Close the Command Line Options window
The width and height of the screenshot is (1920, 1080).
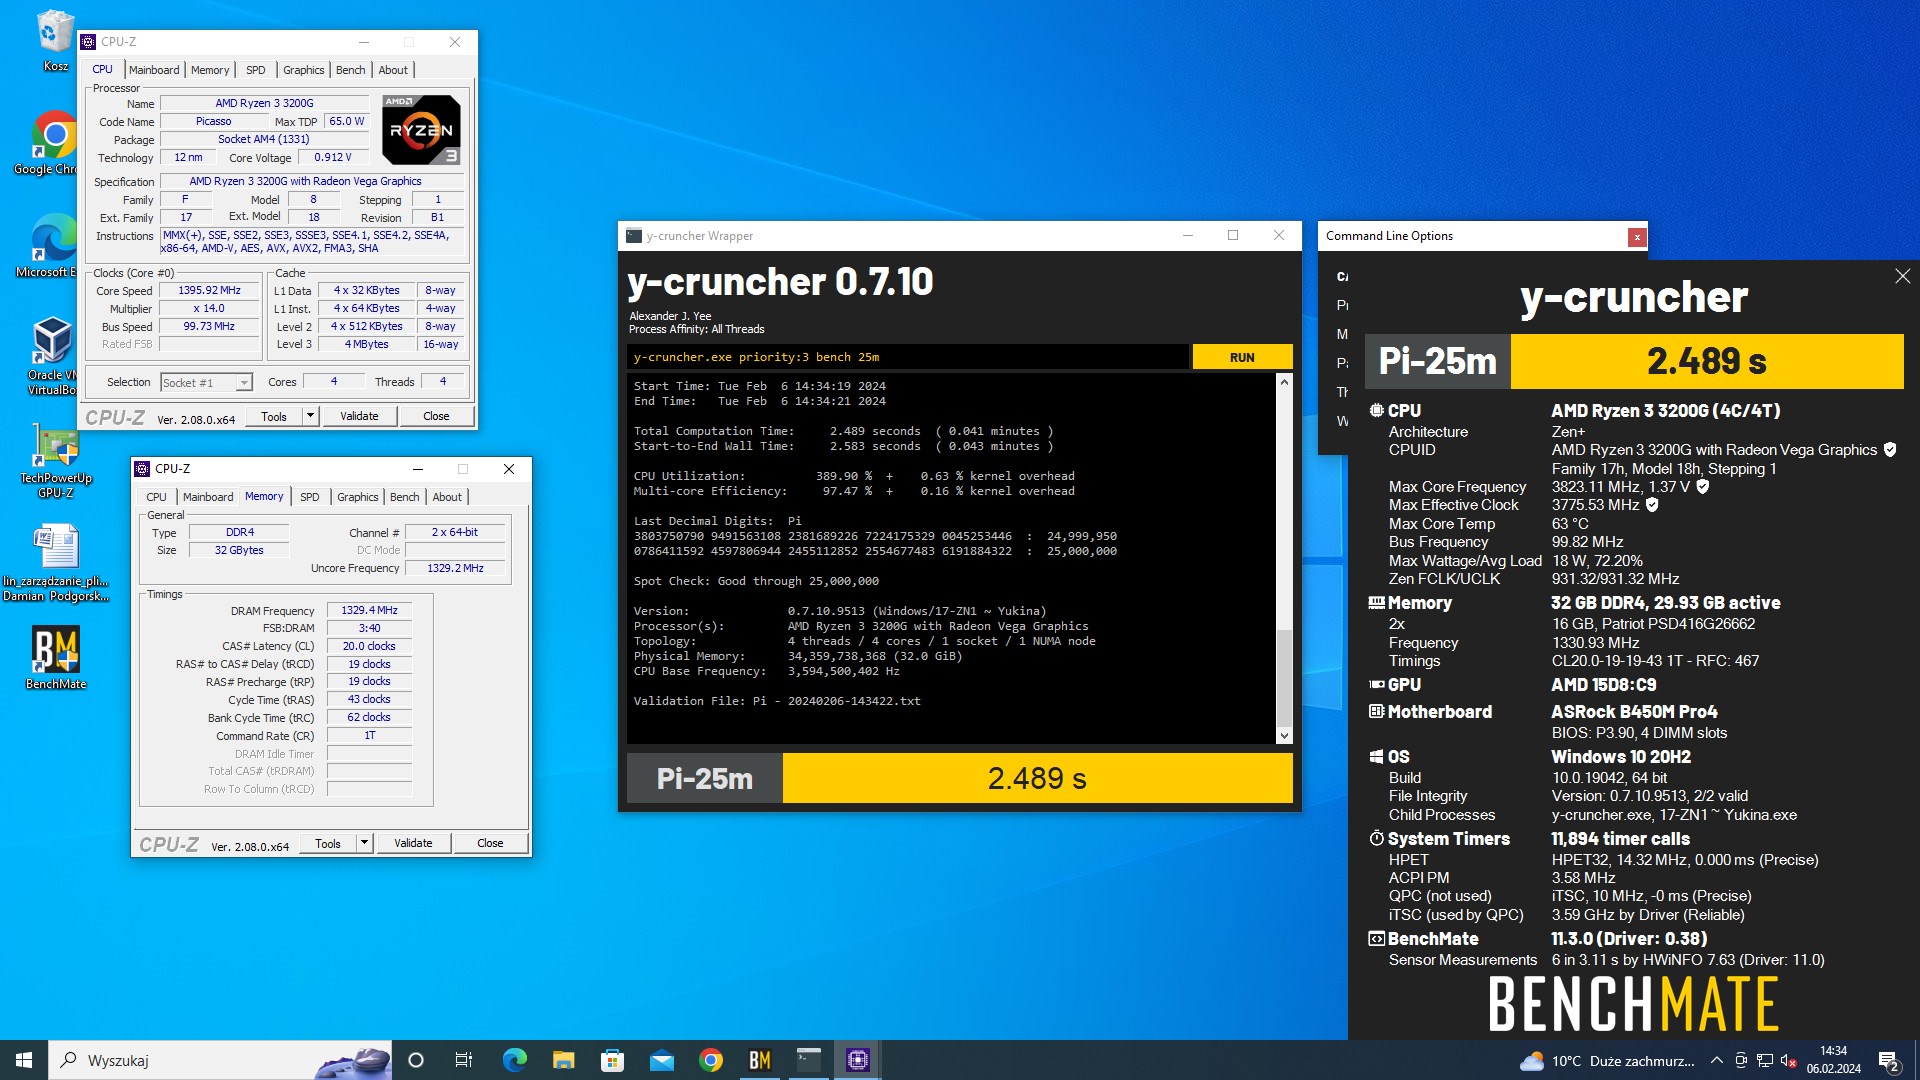[1637, 237]
